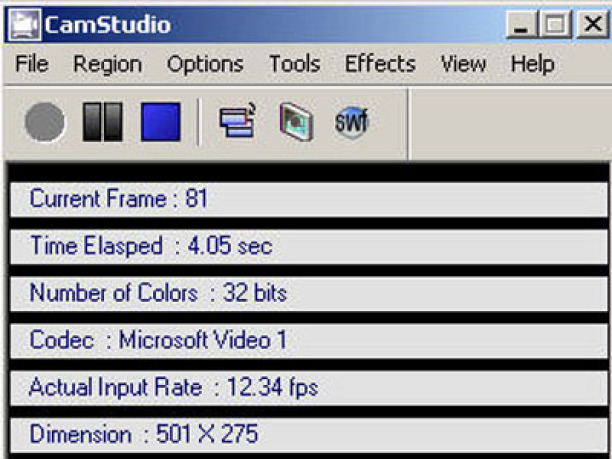Click the grey Record button

pos(45,122)
